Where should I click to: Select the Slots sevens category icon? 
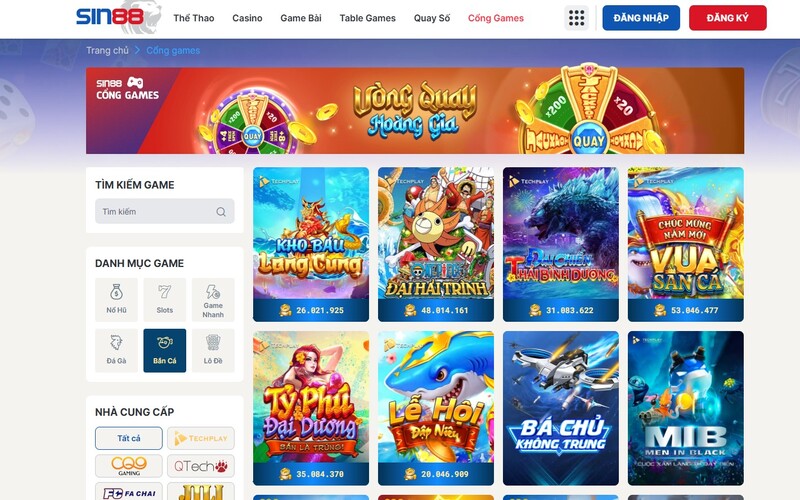tap(165, 299)
